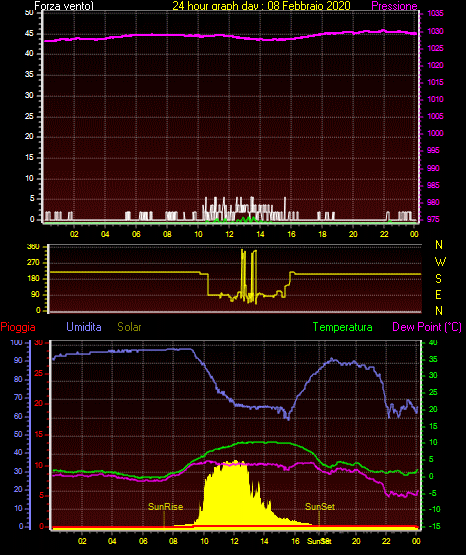Click the W wind direction label
466x555 pixels.
(440, 262)
